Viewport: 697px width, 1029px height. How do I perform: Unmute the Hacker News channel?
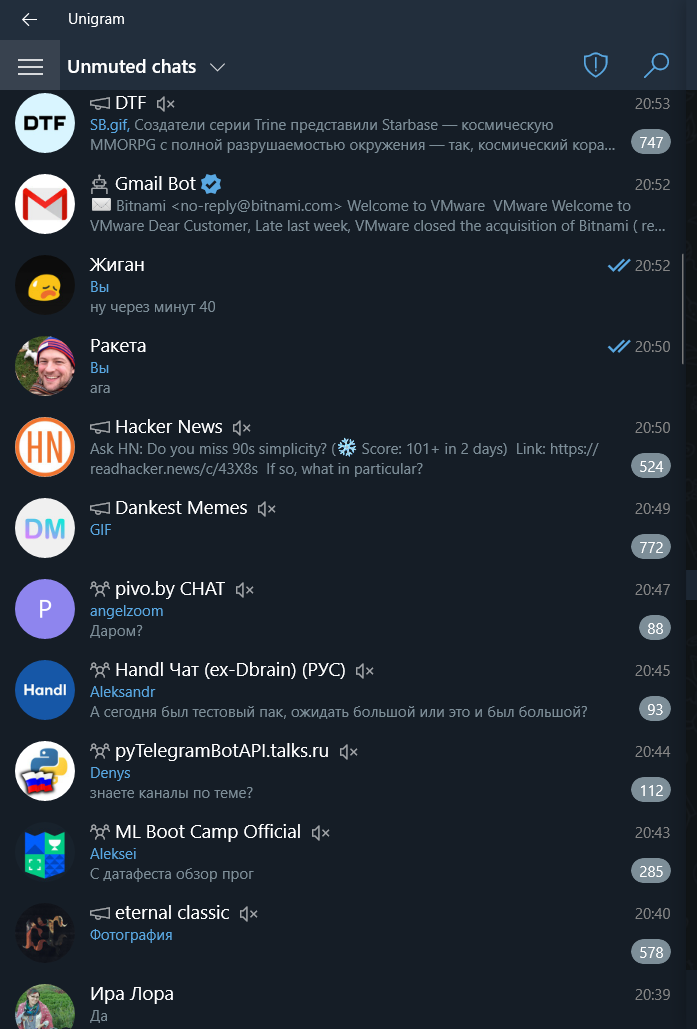(x=242, y=428)
